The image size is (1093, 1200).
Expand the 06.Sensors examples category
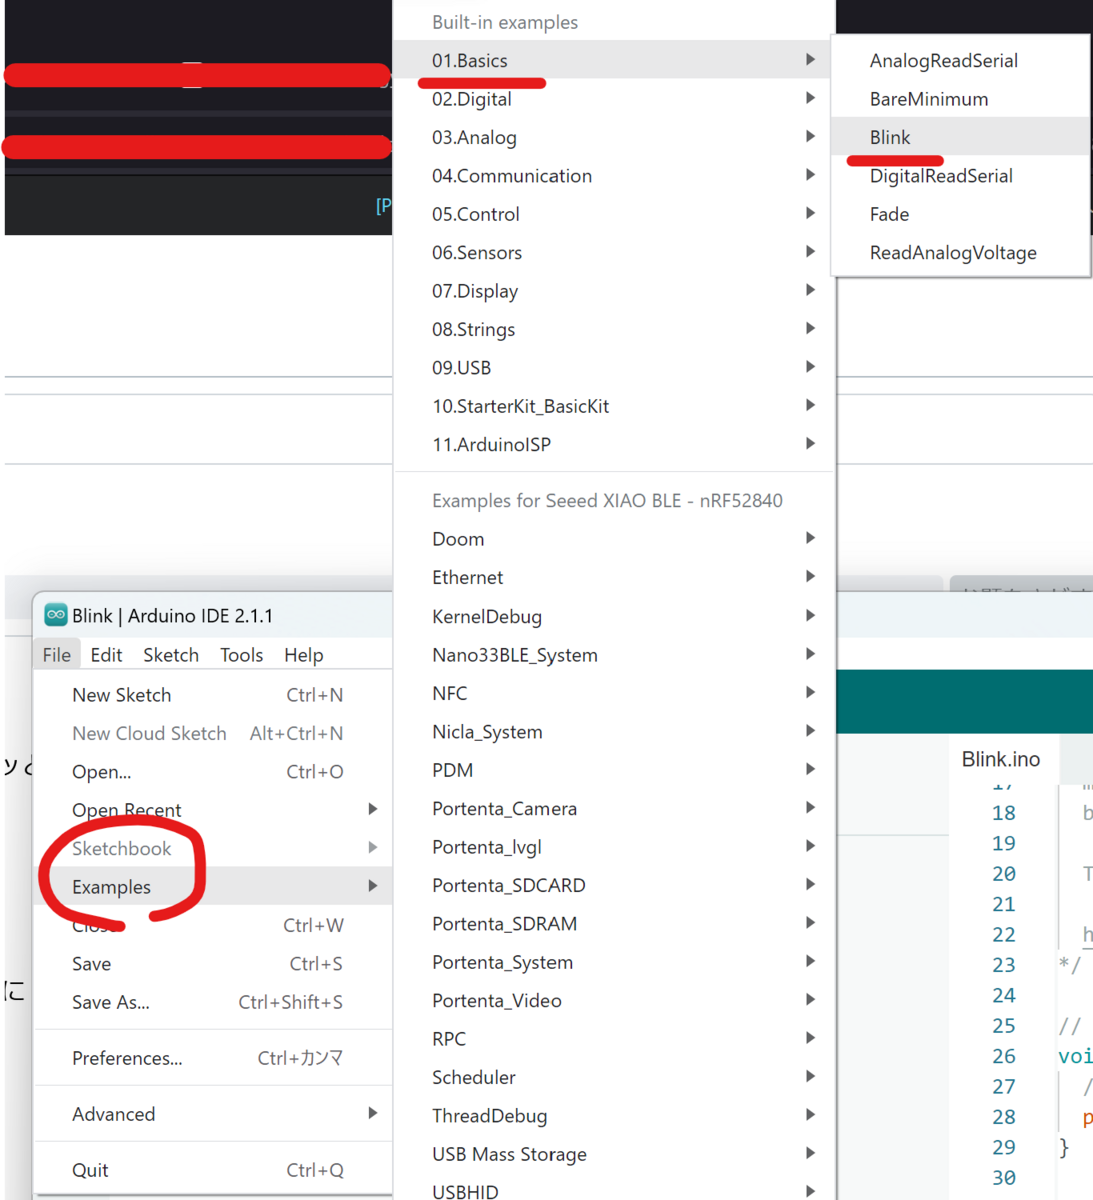(613, 253)
